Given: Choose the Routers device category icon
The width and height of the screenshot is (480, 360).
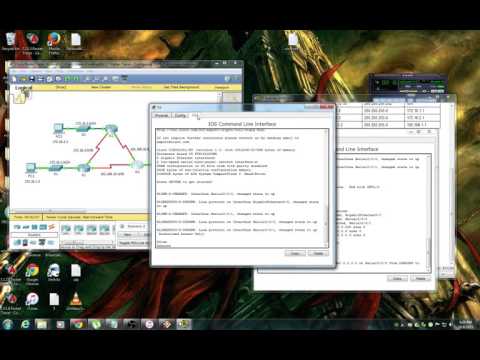Looking at the screenshot, I should (x=17, y=227).
